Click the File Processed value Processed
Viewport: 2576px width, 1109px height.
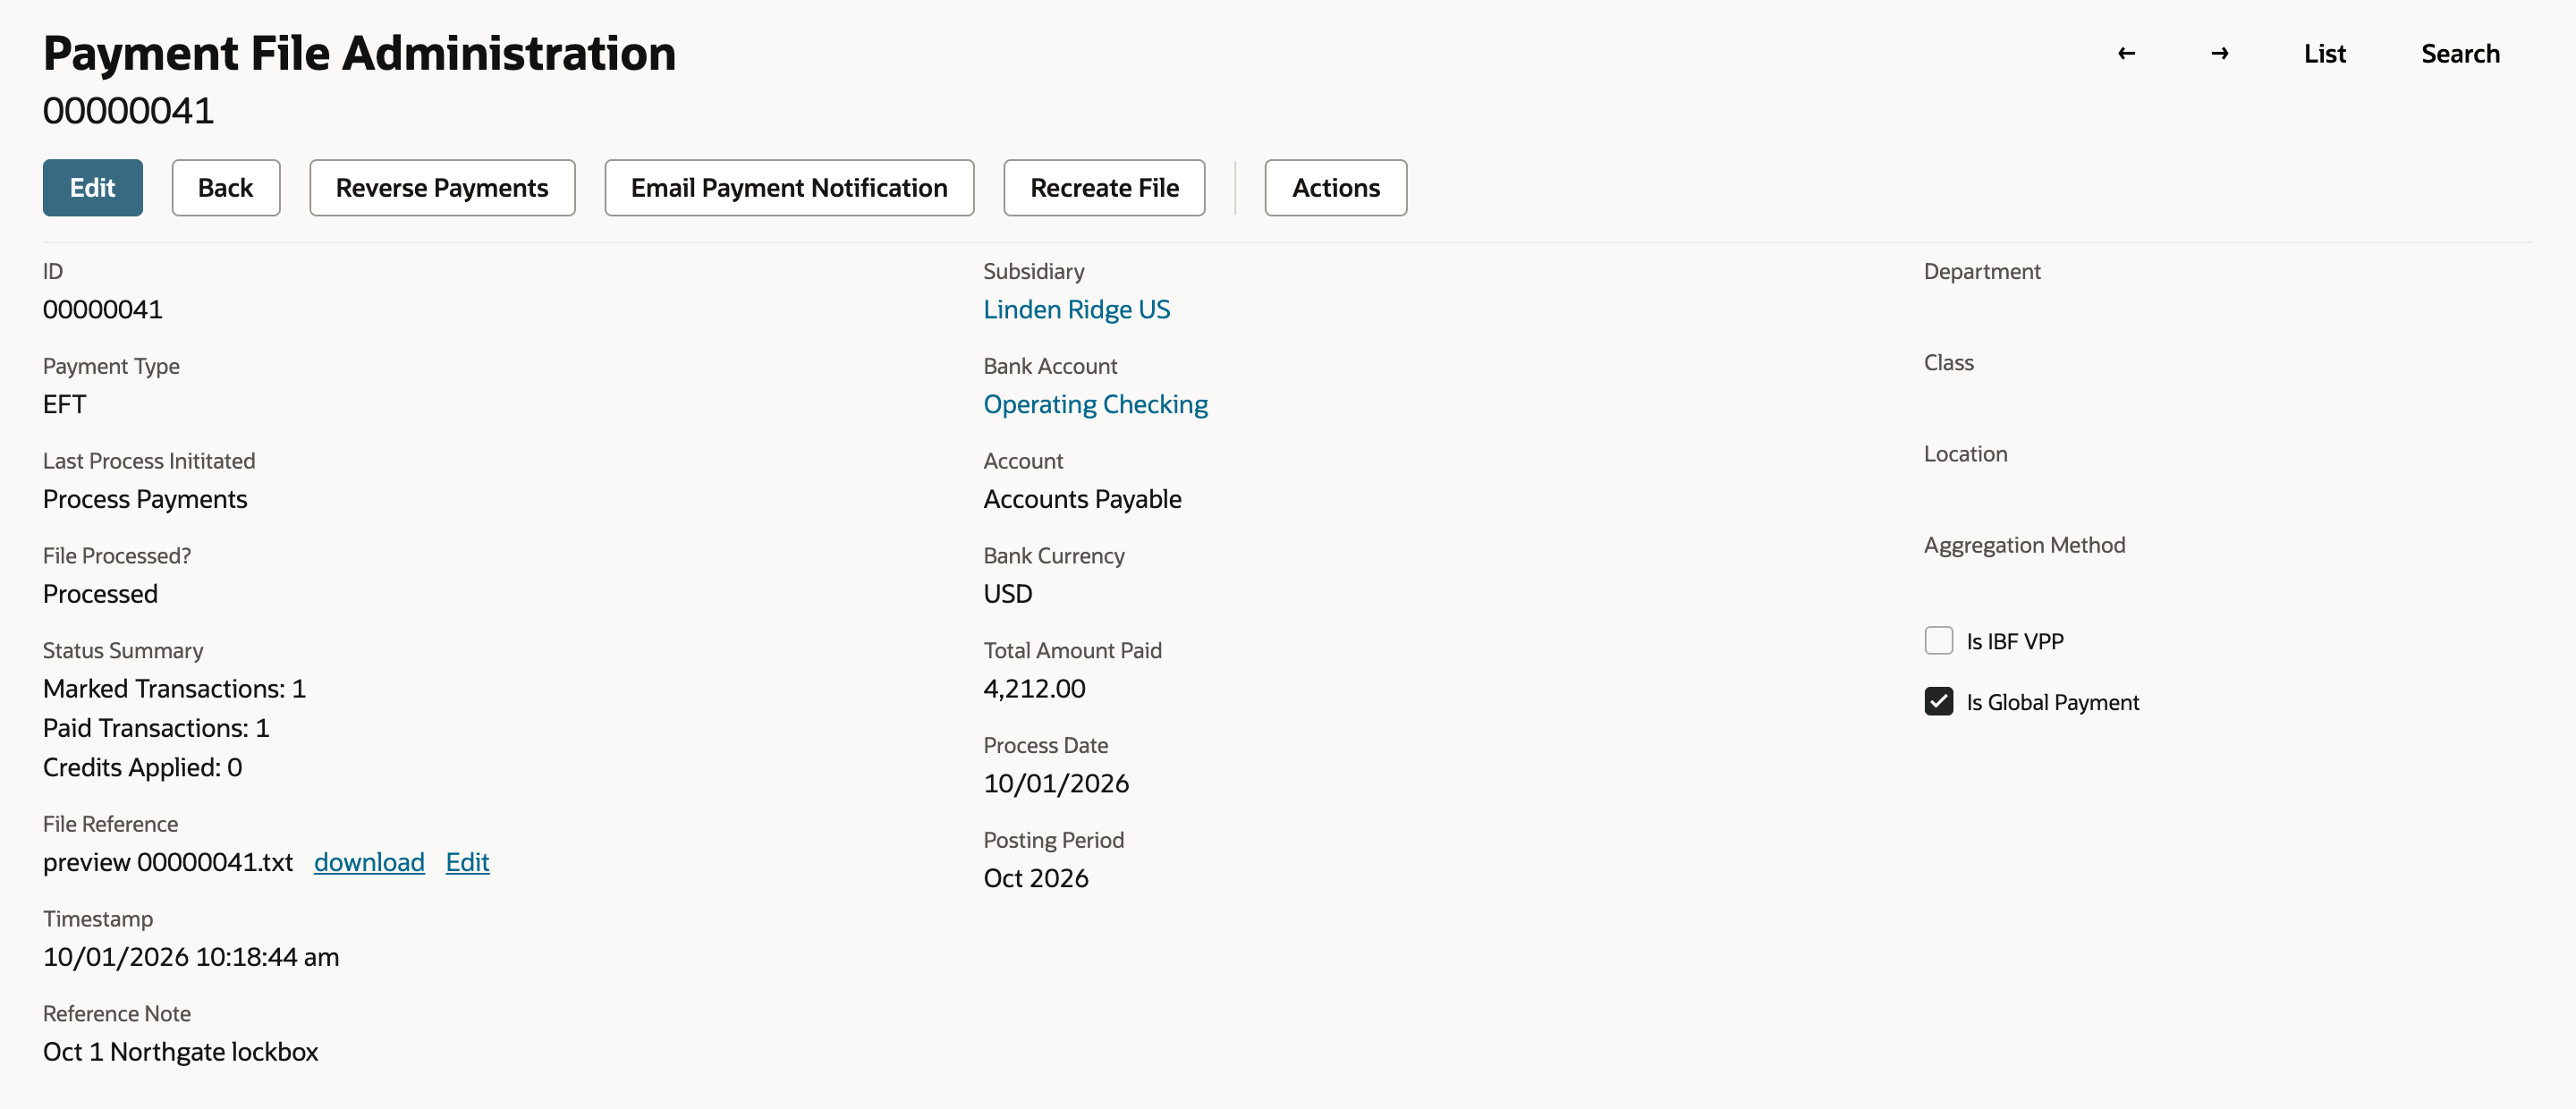click(100, 594)
